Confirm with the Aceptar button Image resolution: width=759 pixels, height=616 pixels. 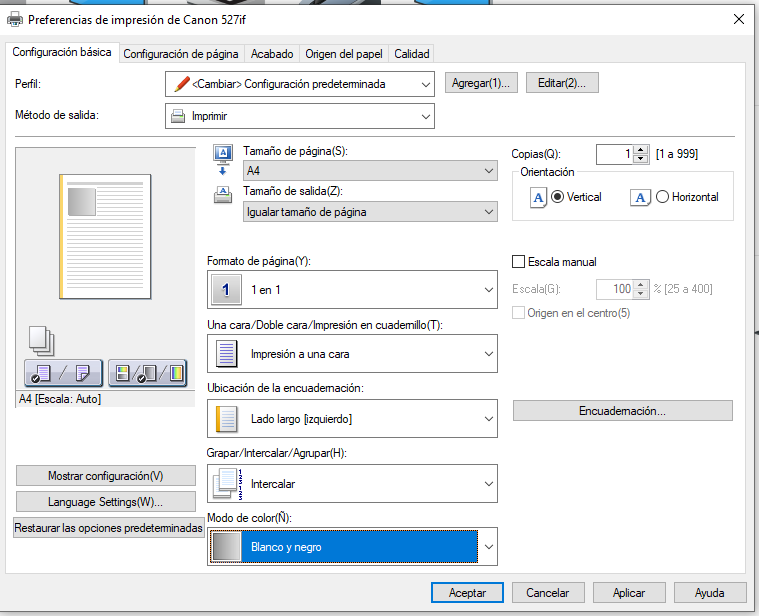click(468, 593)
